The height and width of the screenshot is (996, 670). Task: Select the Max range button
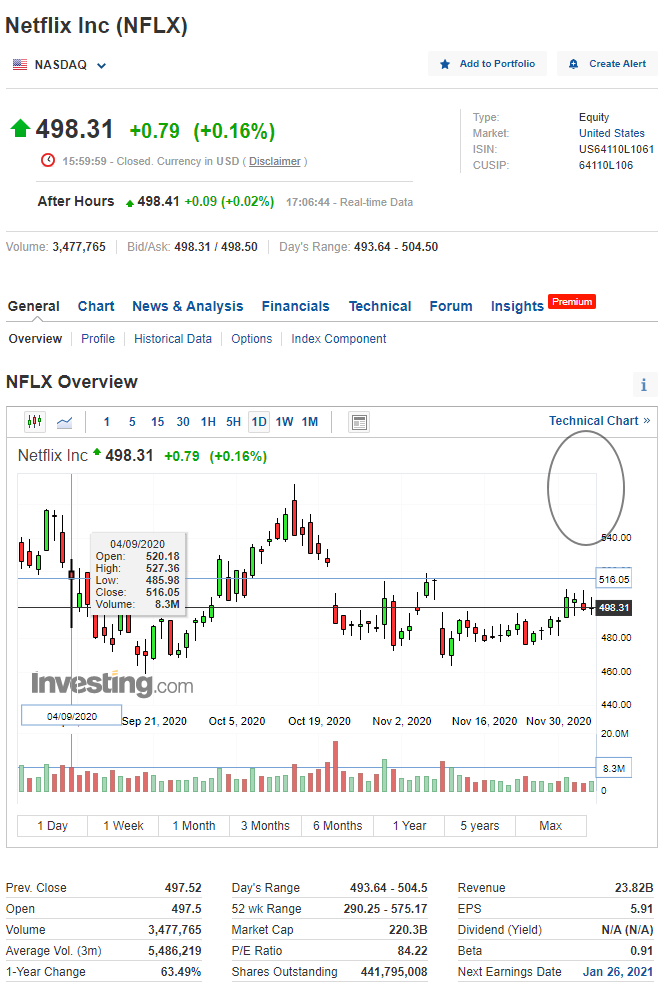tap(551, 826)
